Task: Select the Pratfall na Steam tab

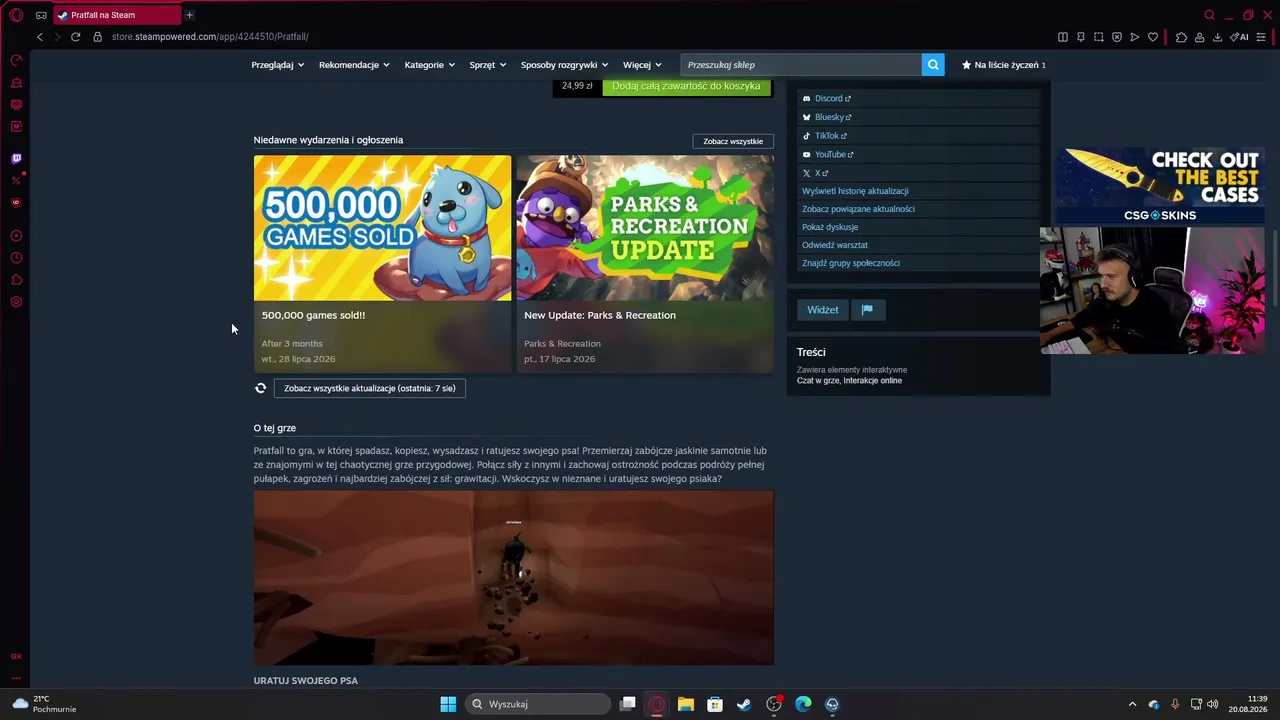Action: pyautogui.click(x=115, y=15)
